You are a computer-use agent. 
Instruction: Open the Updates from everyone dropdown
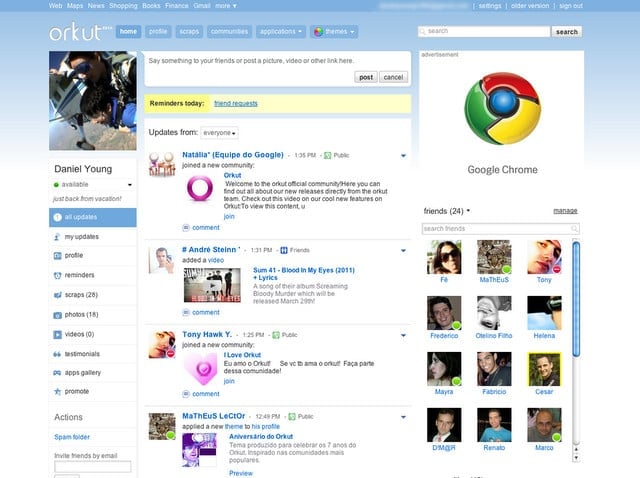(x=220, y=133)
